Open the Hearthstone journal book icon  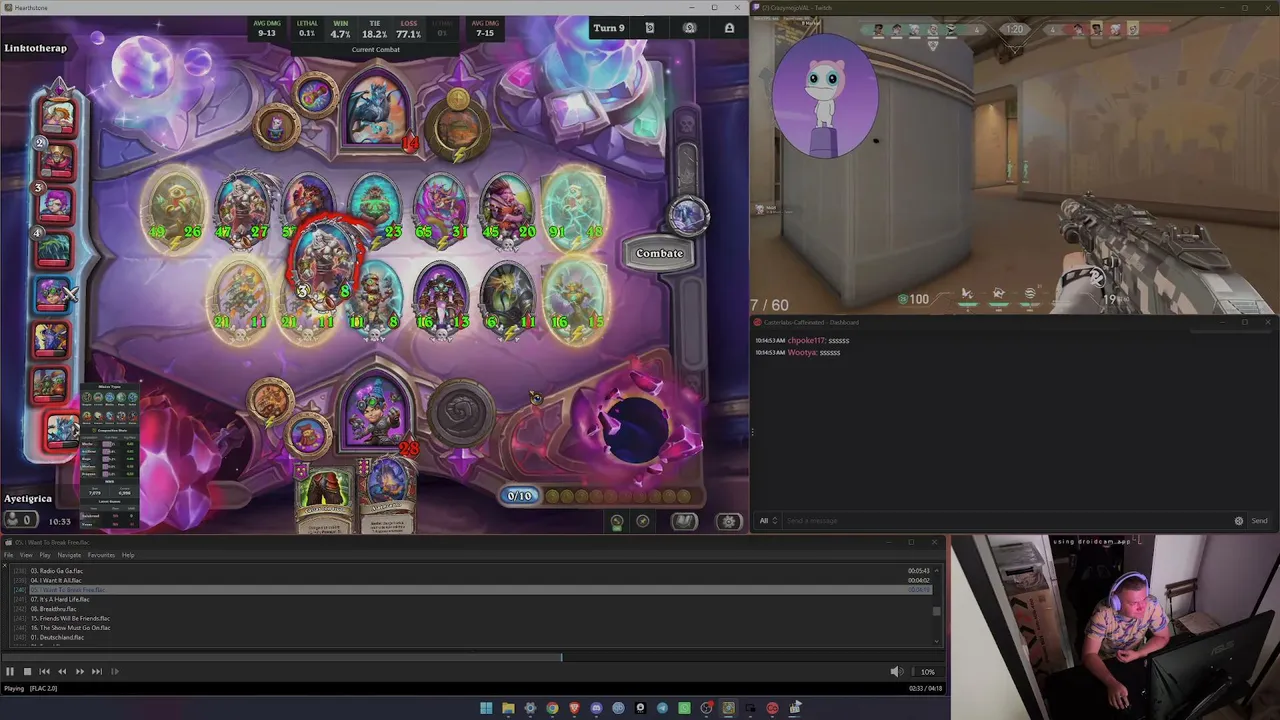click(x=684, y=521)
